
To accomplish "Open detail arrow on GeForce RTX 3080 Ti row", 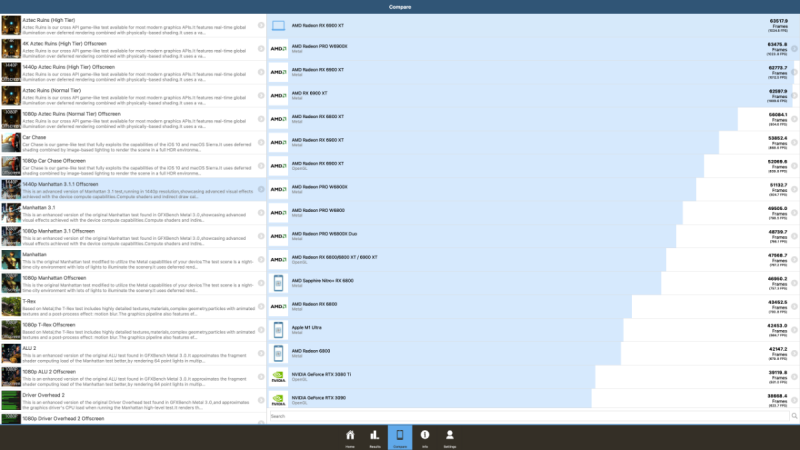I will tap(794, 377).
